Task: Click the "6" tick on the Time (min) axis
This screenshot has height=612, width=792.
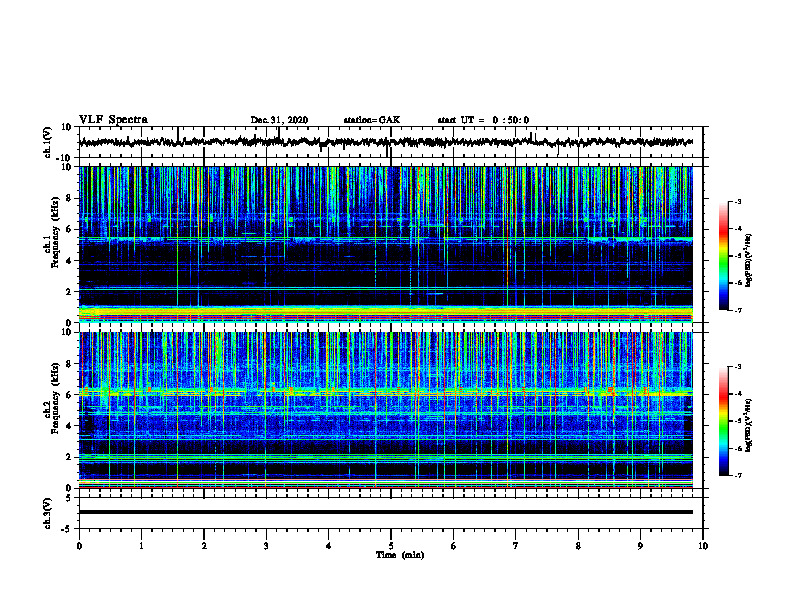Action: pos(454,546)
